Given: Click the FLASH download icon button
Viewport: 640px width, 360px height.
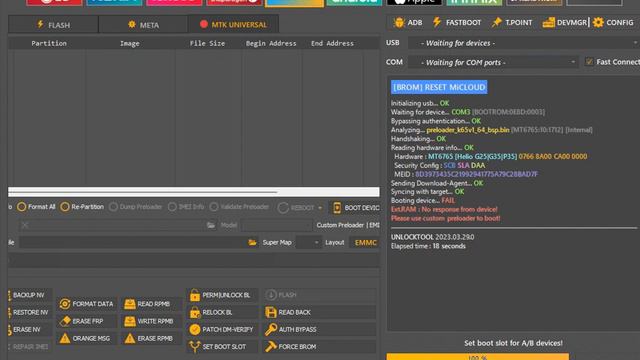Looking at the screenshot, I should [320, 295].
